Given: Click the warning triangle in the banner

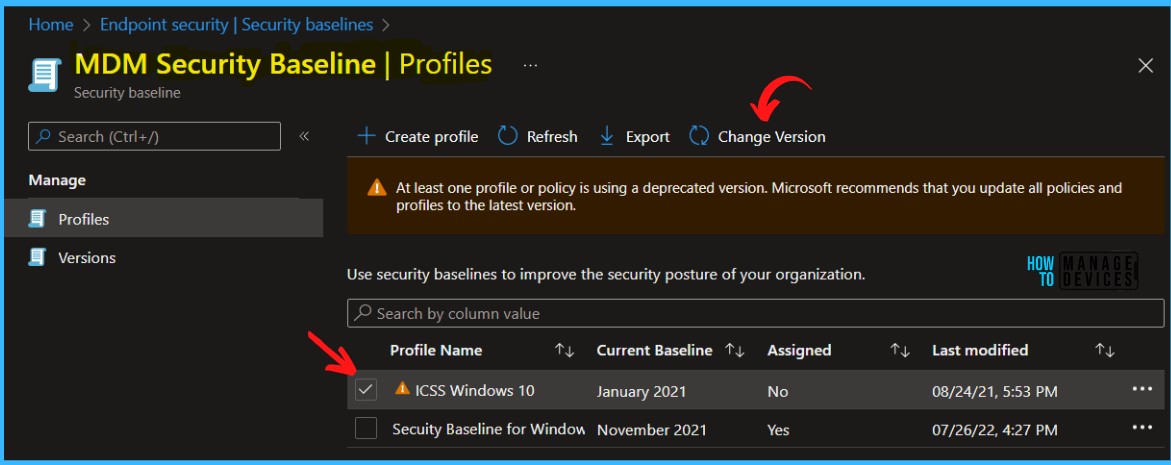Looking at the screenshot, I should (377, 187).
